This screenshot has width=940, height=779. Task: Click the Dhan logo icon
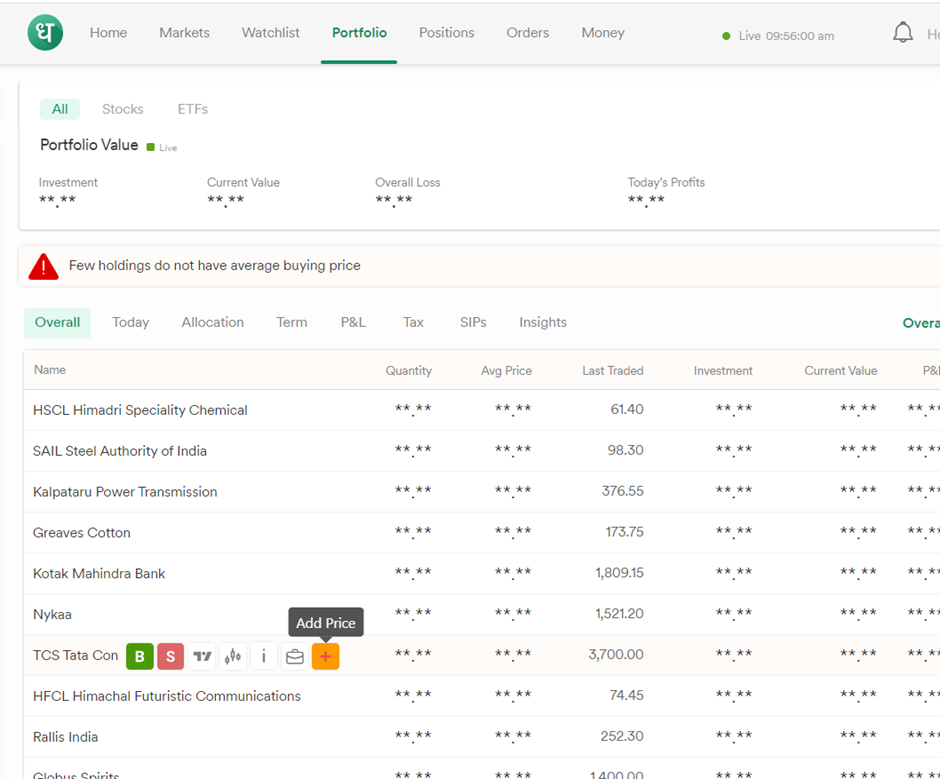click(x=45, y=32)
